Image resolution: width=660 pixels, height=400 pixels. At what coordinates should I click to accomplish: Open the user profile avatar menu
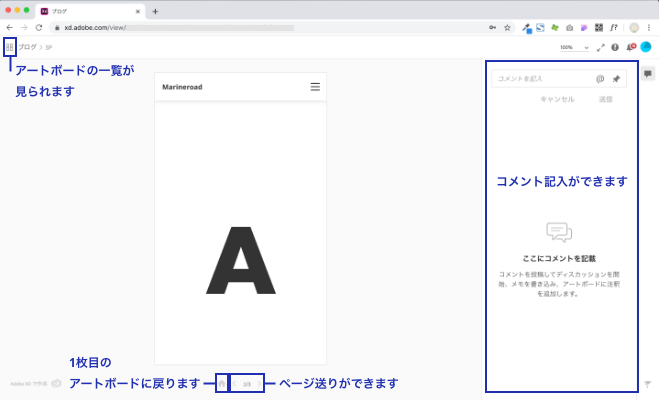tap(646, 47)
